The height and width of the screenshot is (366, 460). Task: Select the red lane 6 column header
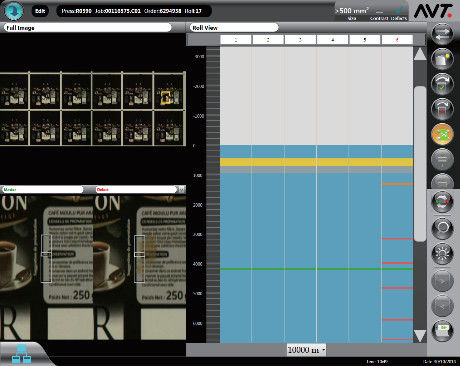[x=397, y=40]
